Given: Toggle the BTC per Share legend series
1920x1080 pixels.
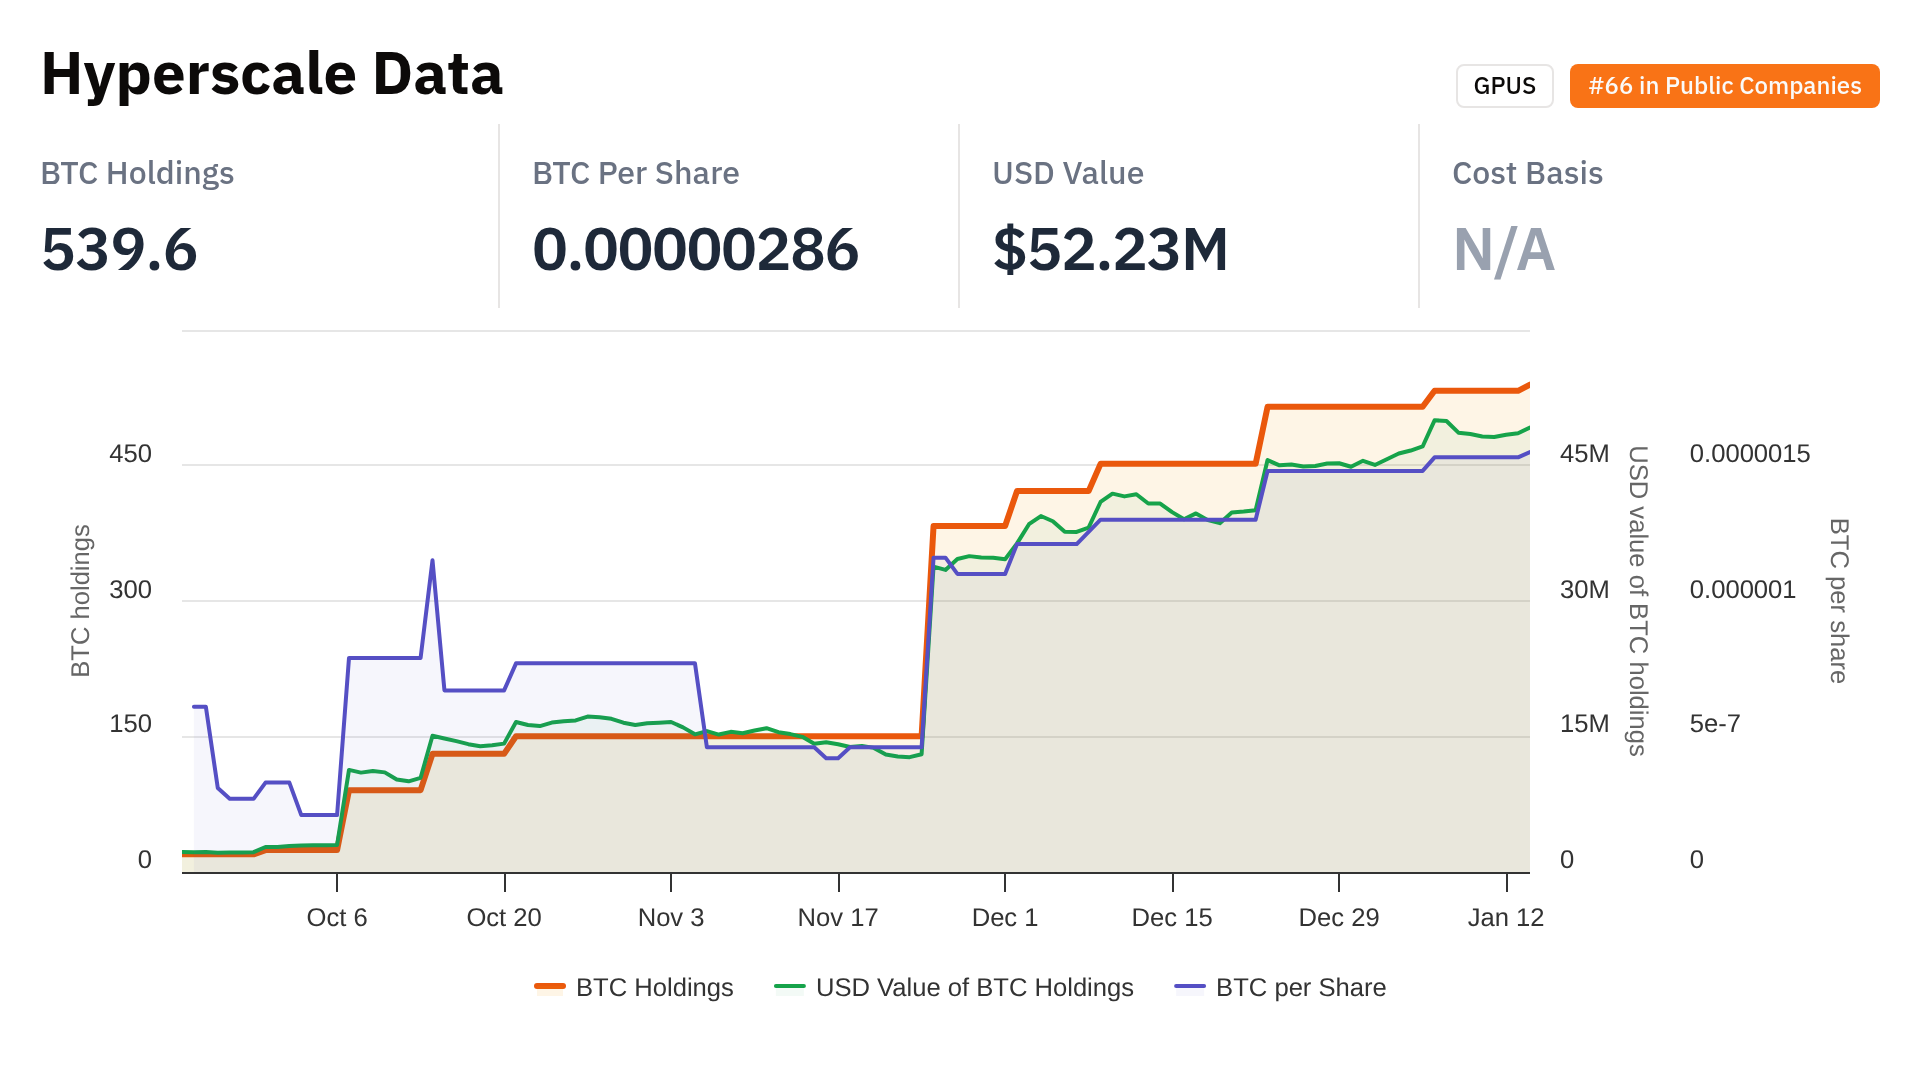Looking at the screenshot, I should click(1300, 987).
